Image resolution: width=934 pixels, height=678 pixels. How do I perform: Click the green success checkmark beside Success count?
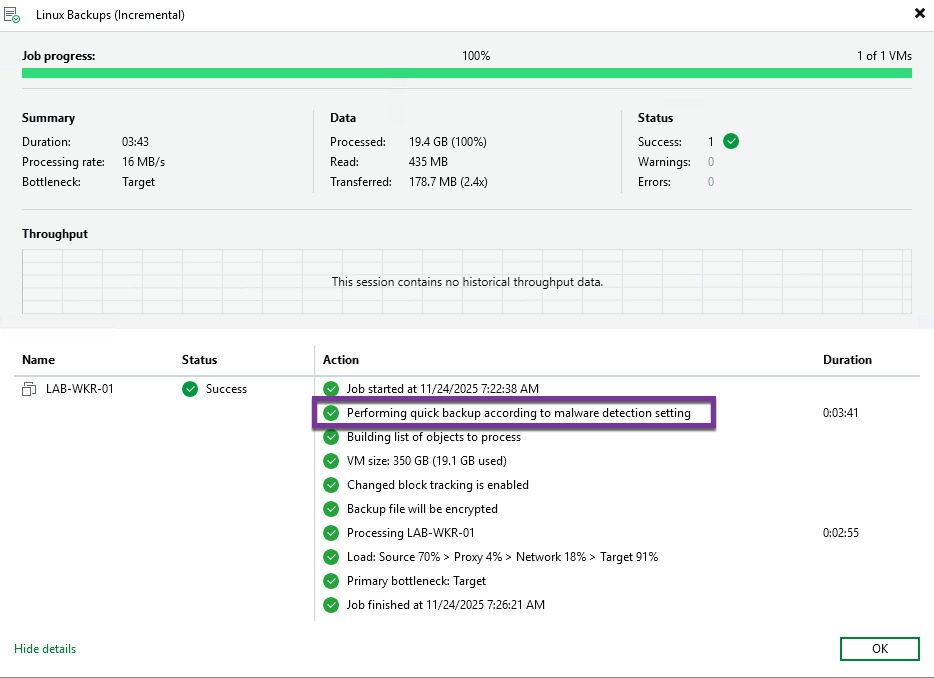[x=731, y=141]
